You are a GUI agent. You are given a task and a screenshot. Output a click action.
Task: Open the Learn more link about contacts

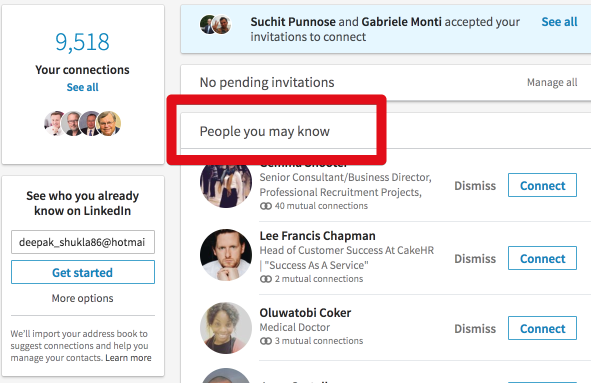tap(128, 358)
